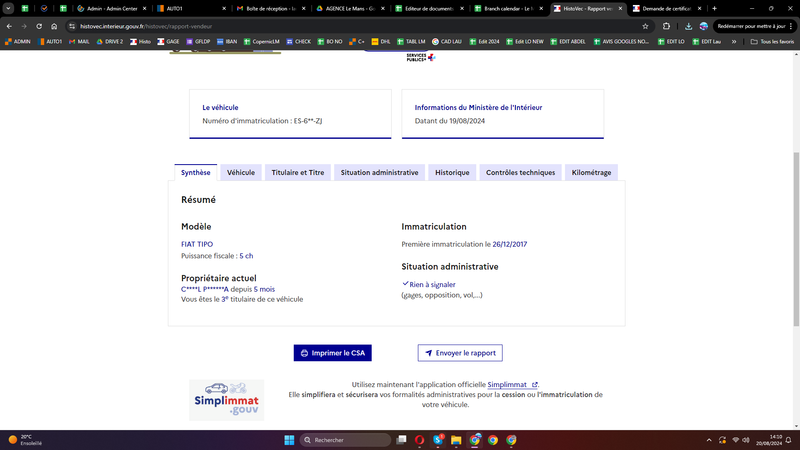Open the MAIL bookmark
The image size is (800, 450).
[79, 41]
